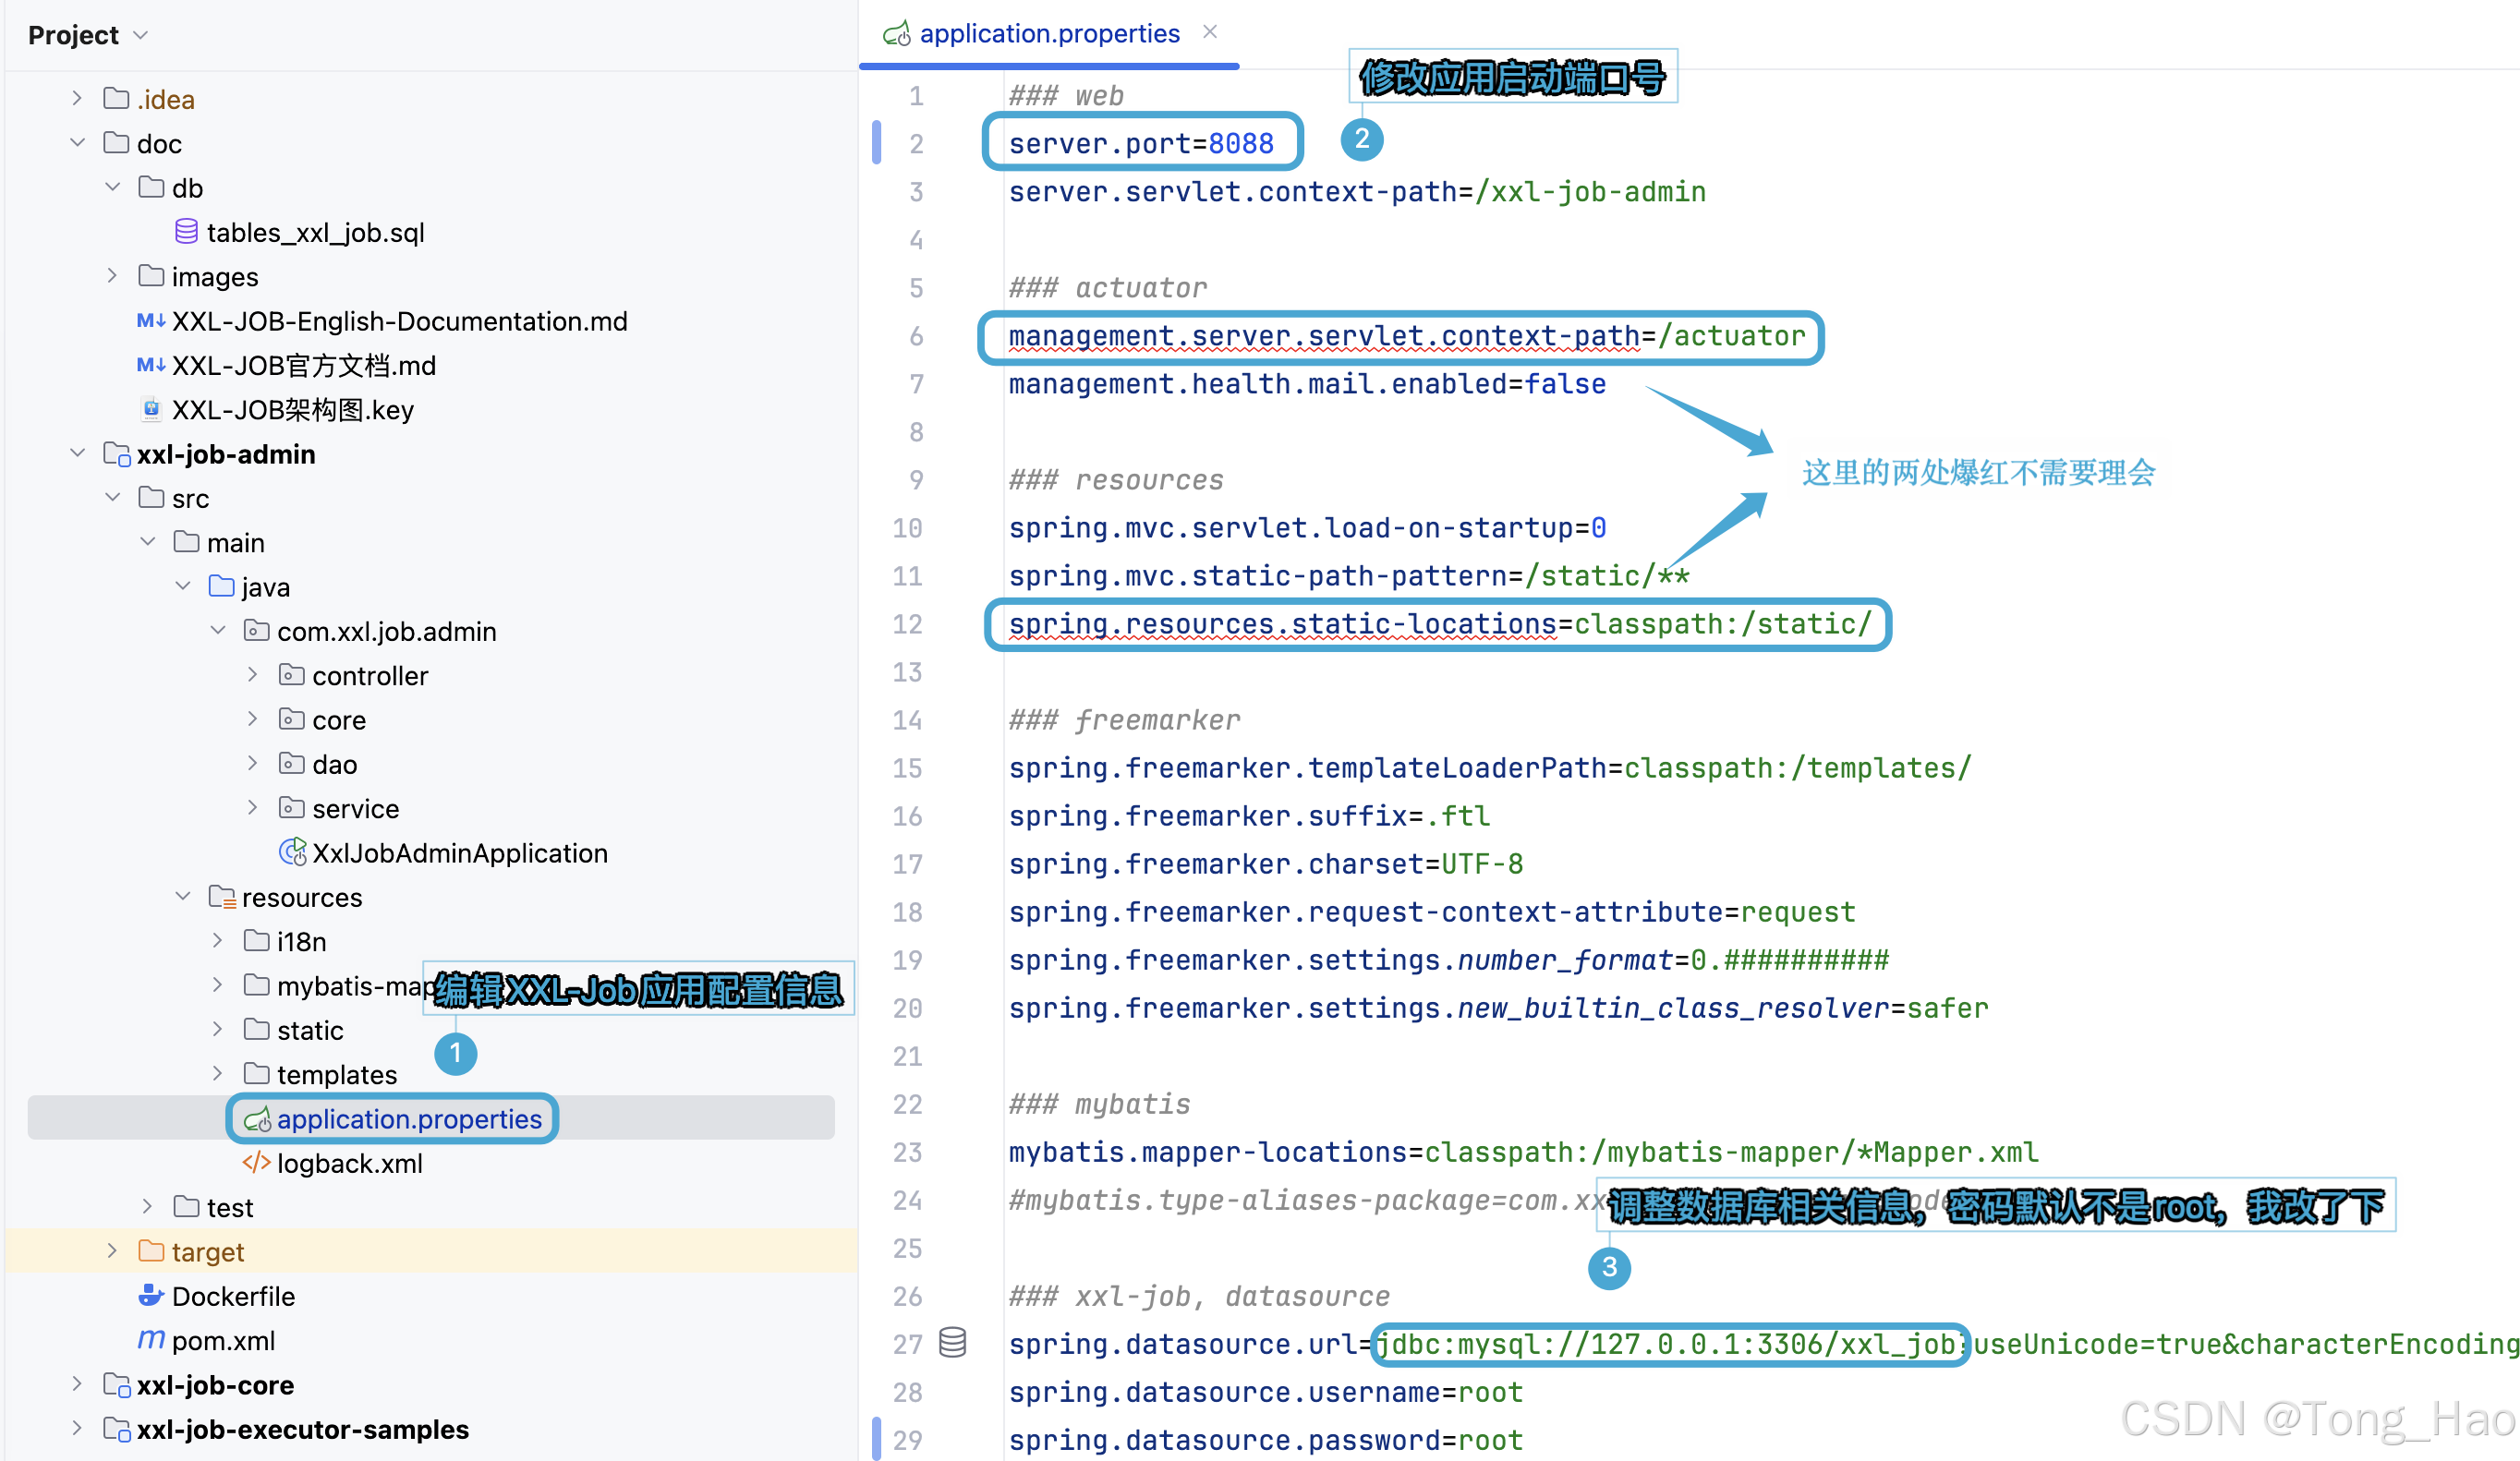This screenshot has width=2520, height=1461.
Task: Select the XXL-JOB官方文档.md file
Action: tap(303, 365)
